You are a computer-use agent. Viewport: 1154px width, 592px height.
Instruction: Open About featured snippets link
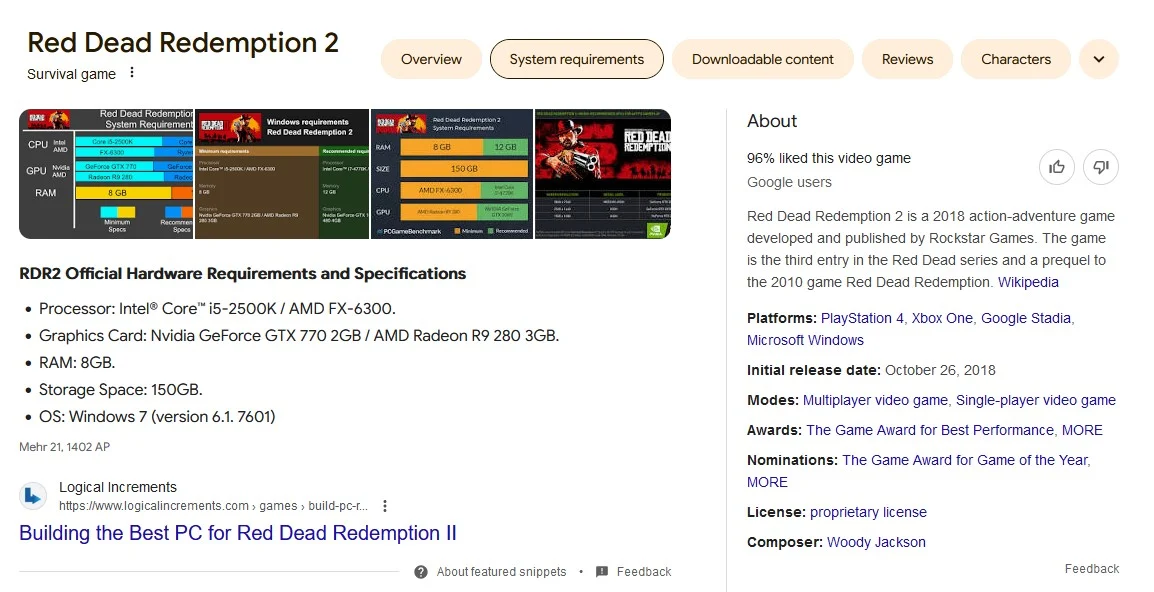point(501,572)
